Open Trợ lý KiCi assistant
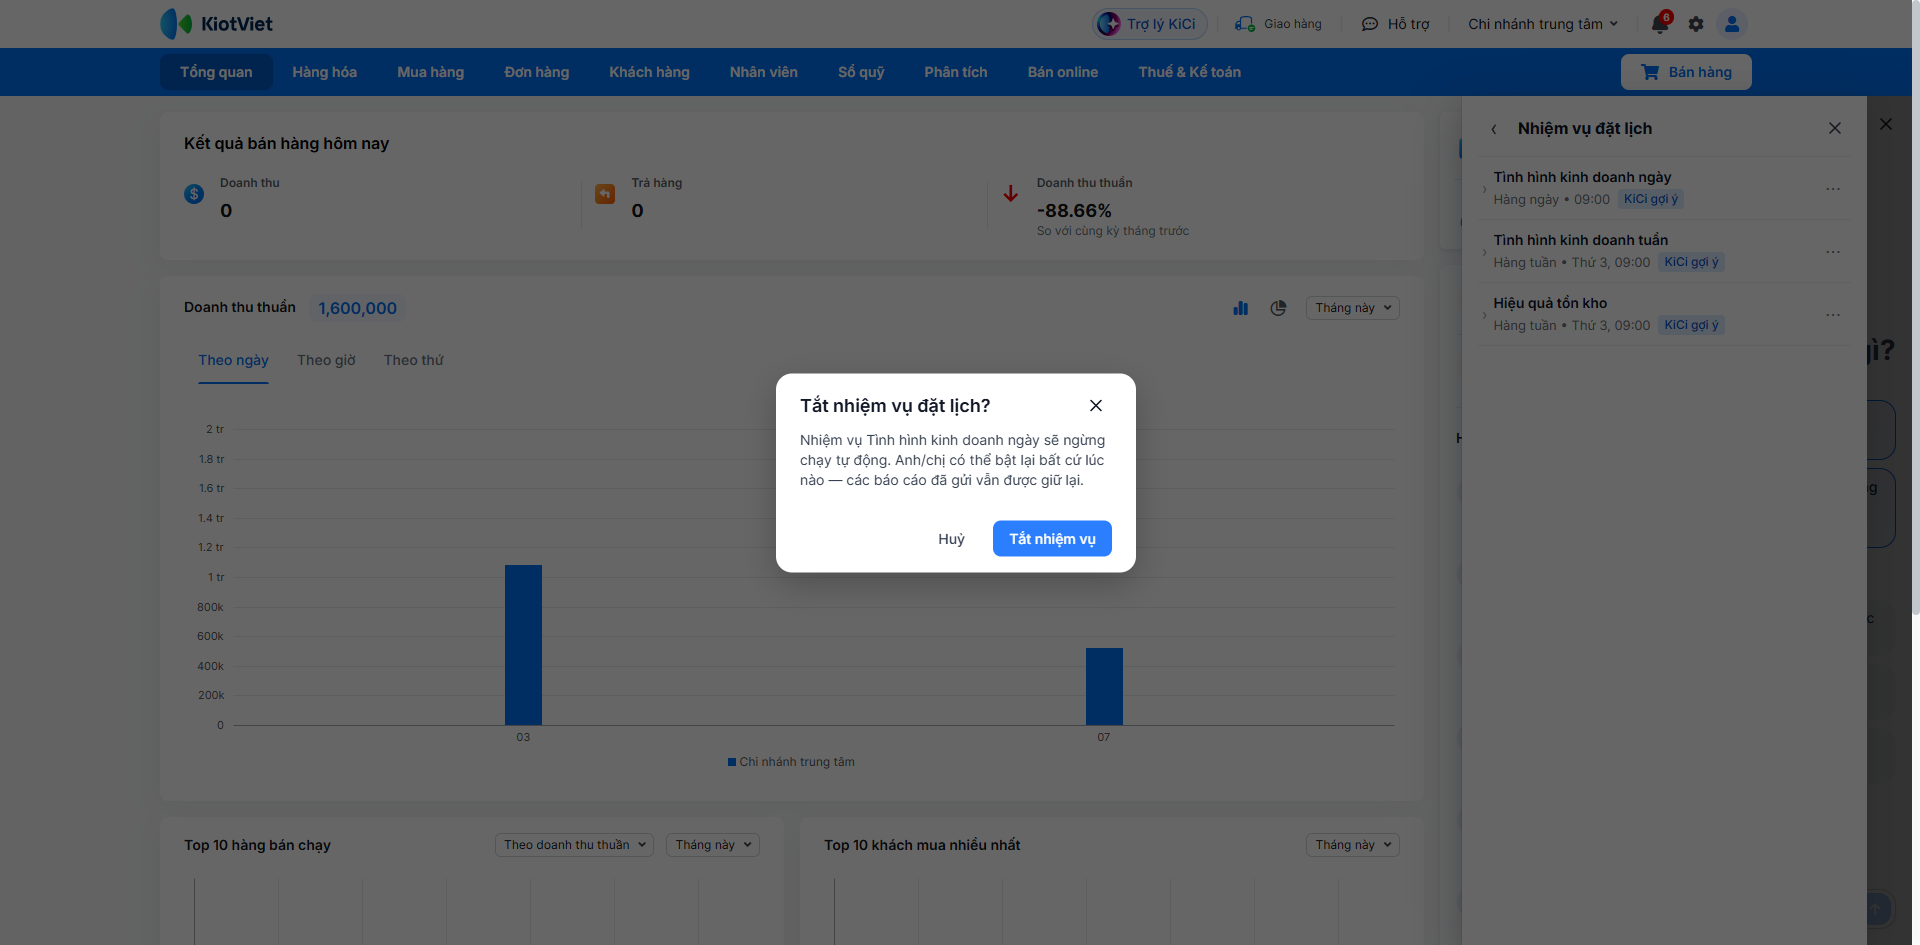This screenshot has height=945, width=1920. (1149, 24)
